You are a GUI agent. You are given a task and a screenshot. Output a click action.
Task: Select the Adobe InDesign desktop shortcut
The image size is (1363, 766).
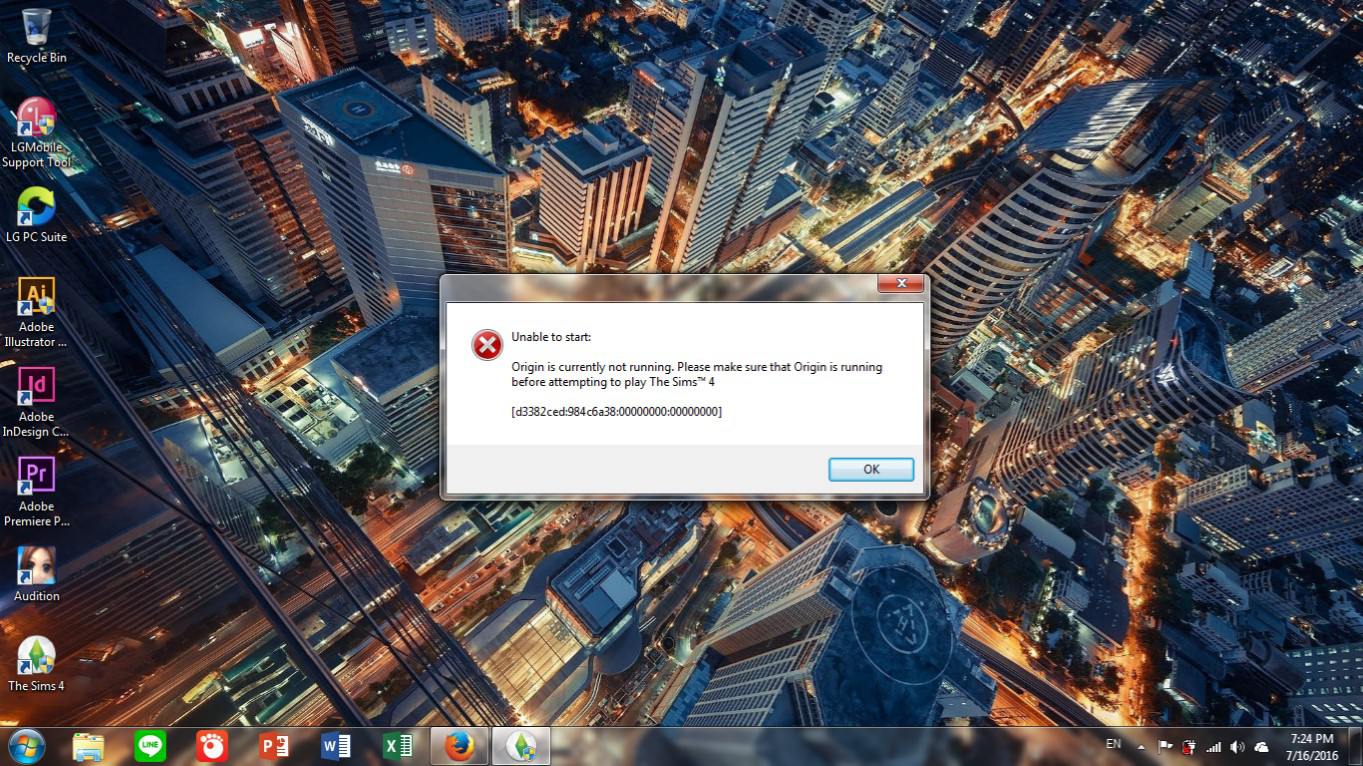point(37,402)
